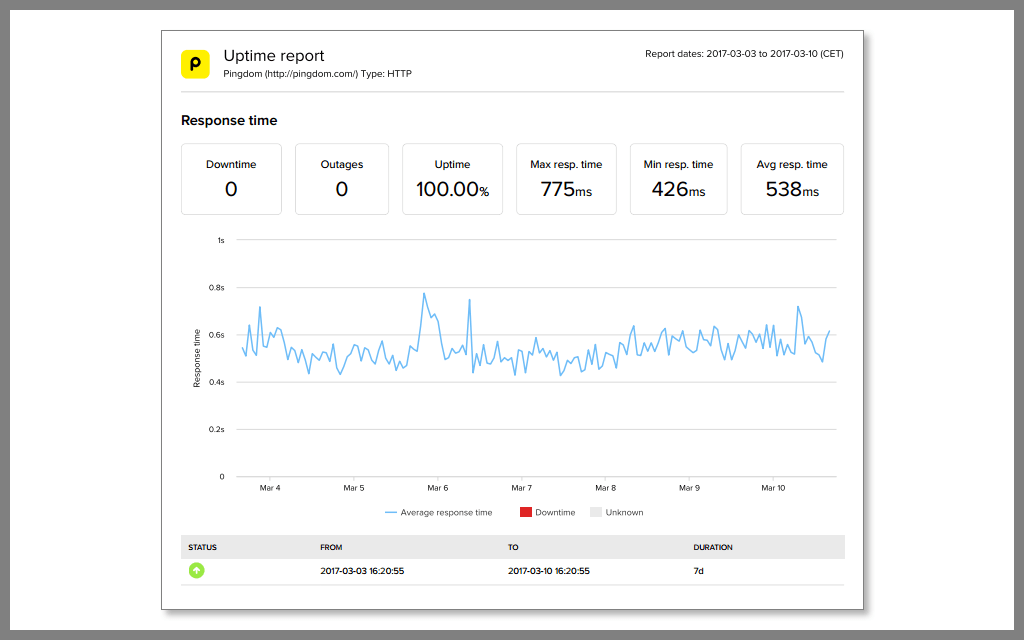Sort table by FROM column header
1024x640 pixels.
click(x=331, y=547)
